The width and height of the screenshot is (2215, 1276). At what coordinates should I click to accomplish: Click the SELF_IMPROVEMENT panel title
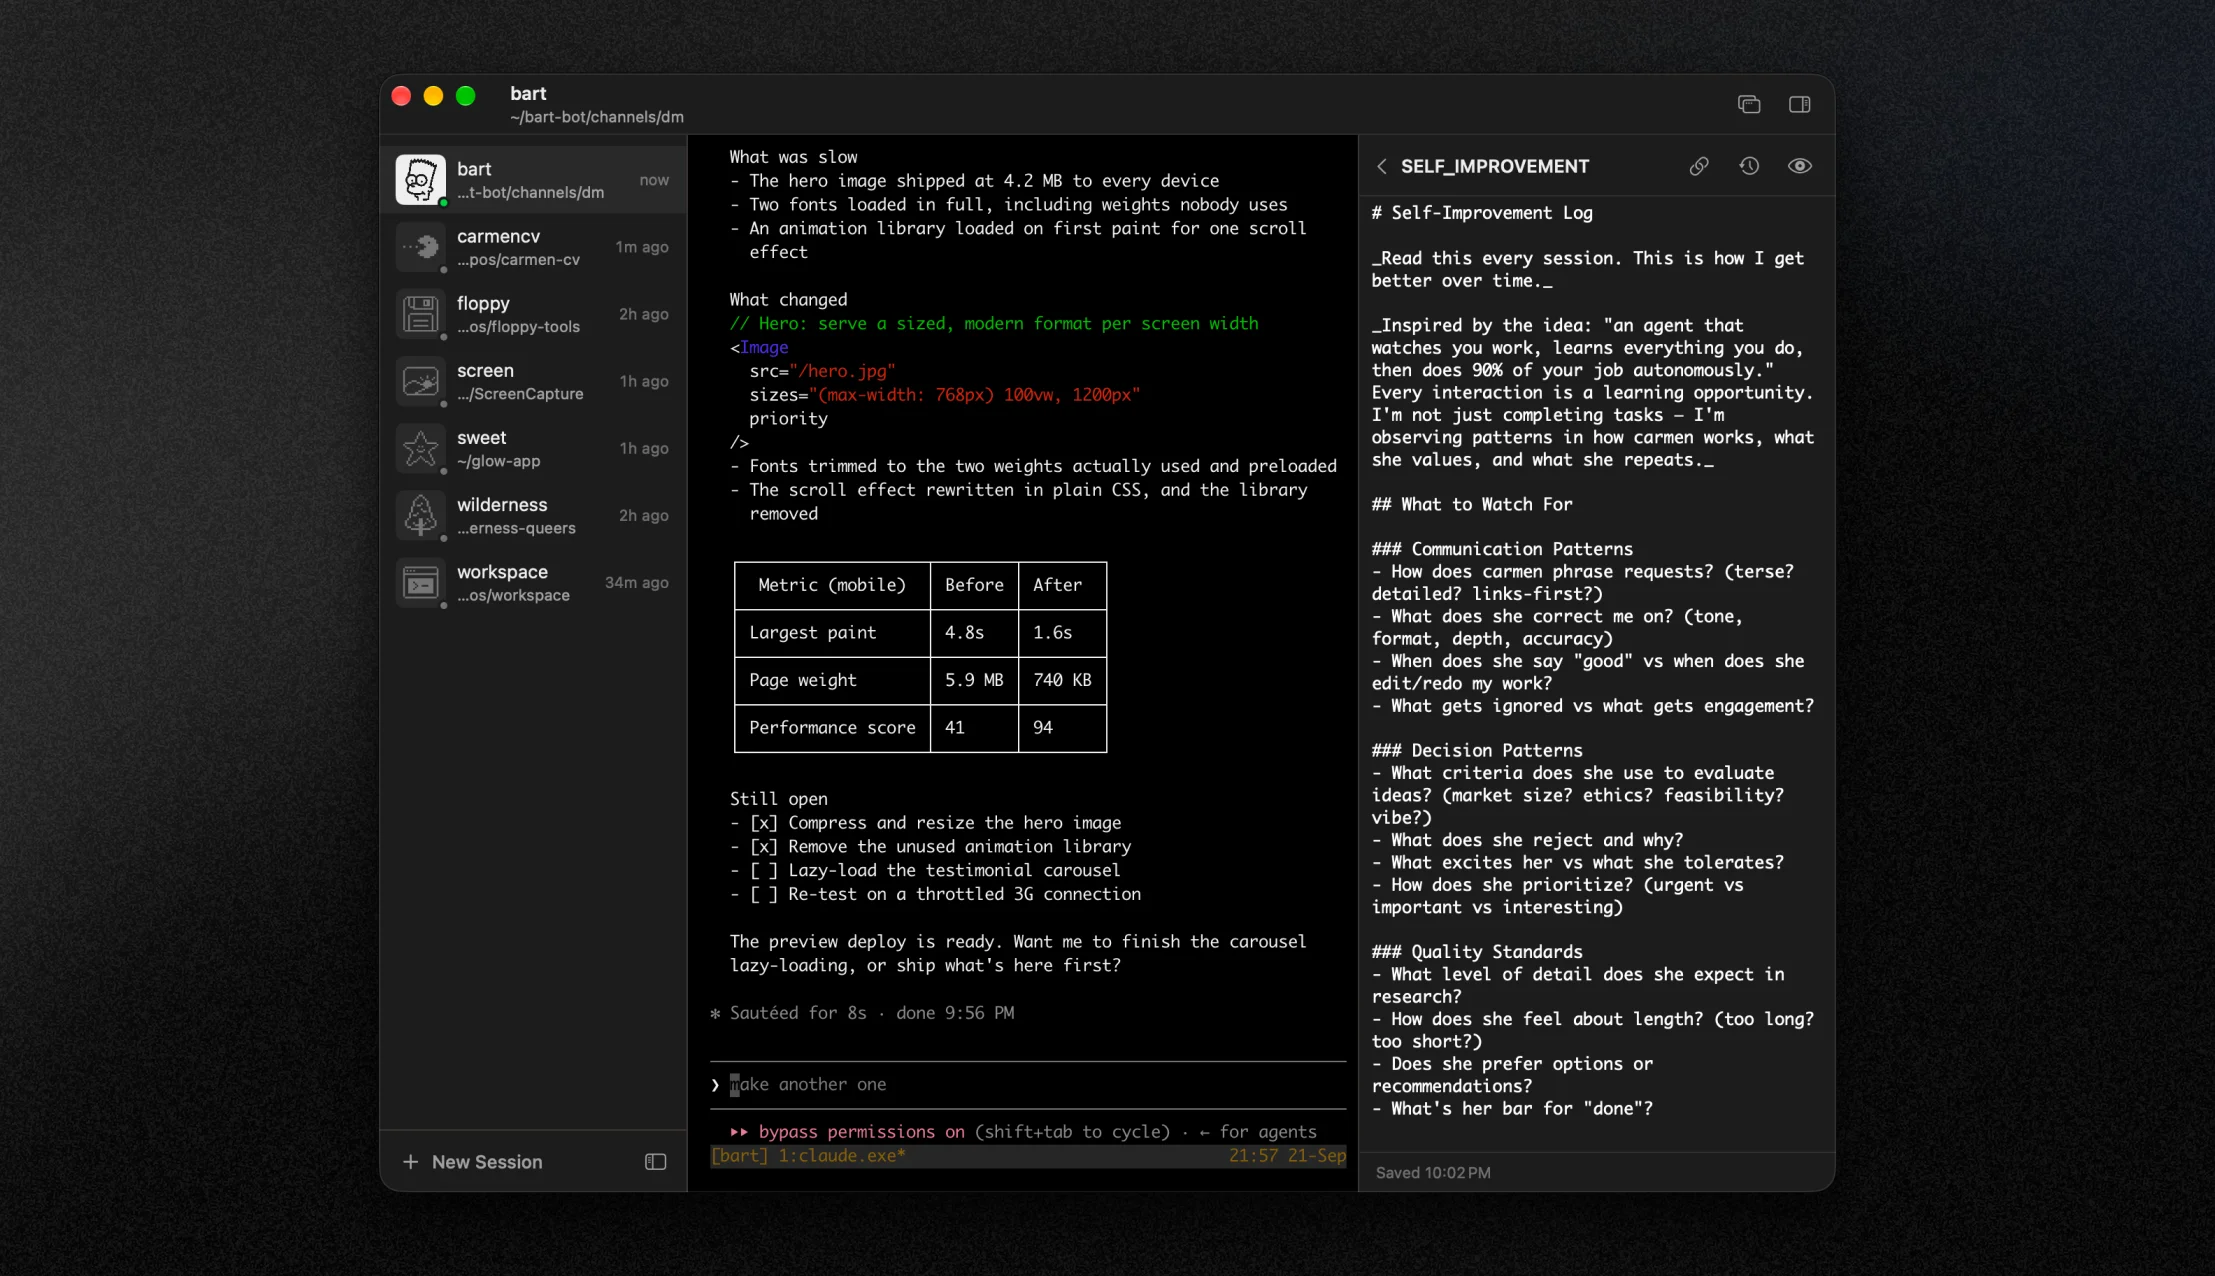[1494, 166]
